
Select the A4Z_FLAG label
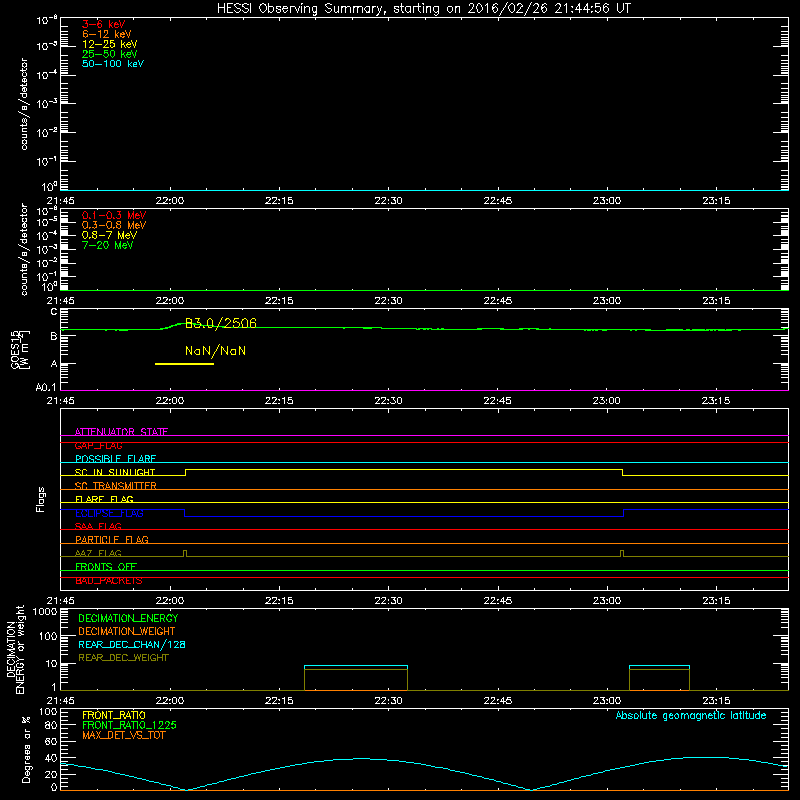pyautogui.click(x=98, y=553)
